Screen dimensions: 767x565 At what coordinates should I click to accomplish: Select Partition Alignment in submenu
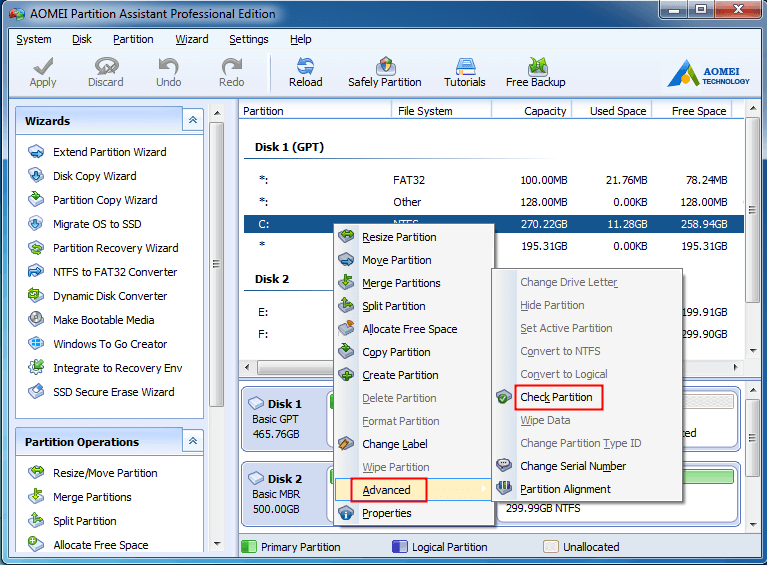point(587,489)
